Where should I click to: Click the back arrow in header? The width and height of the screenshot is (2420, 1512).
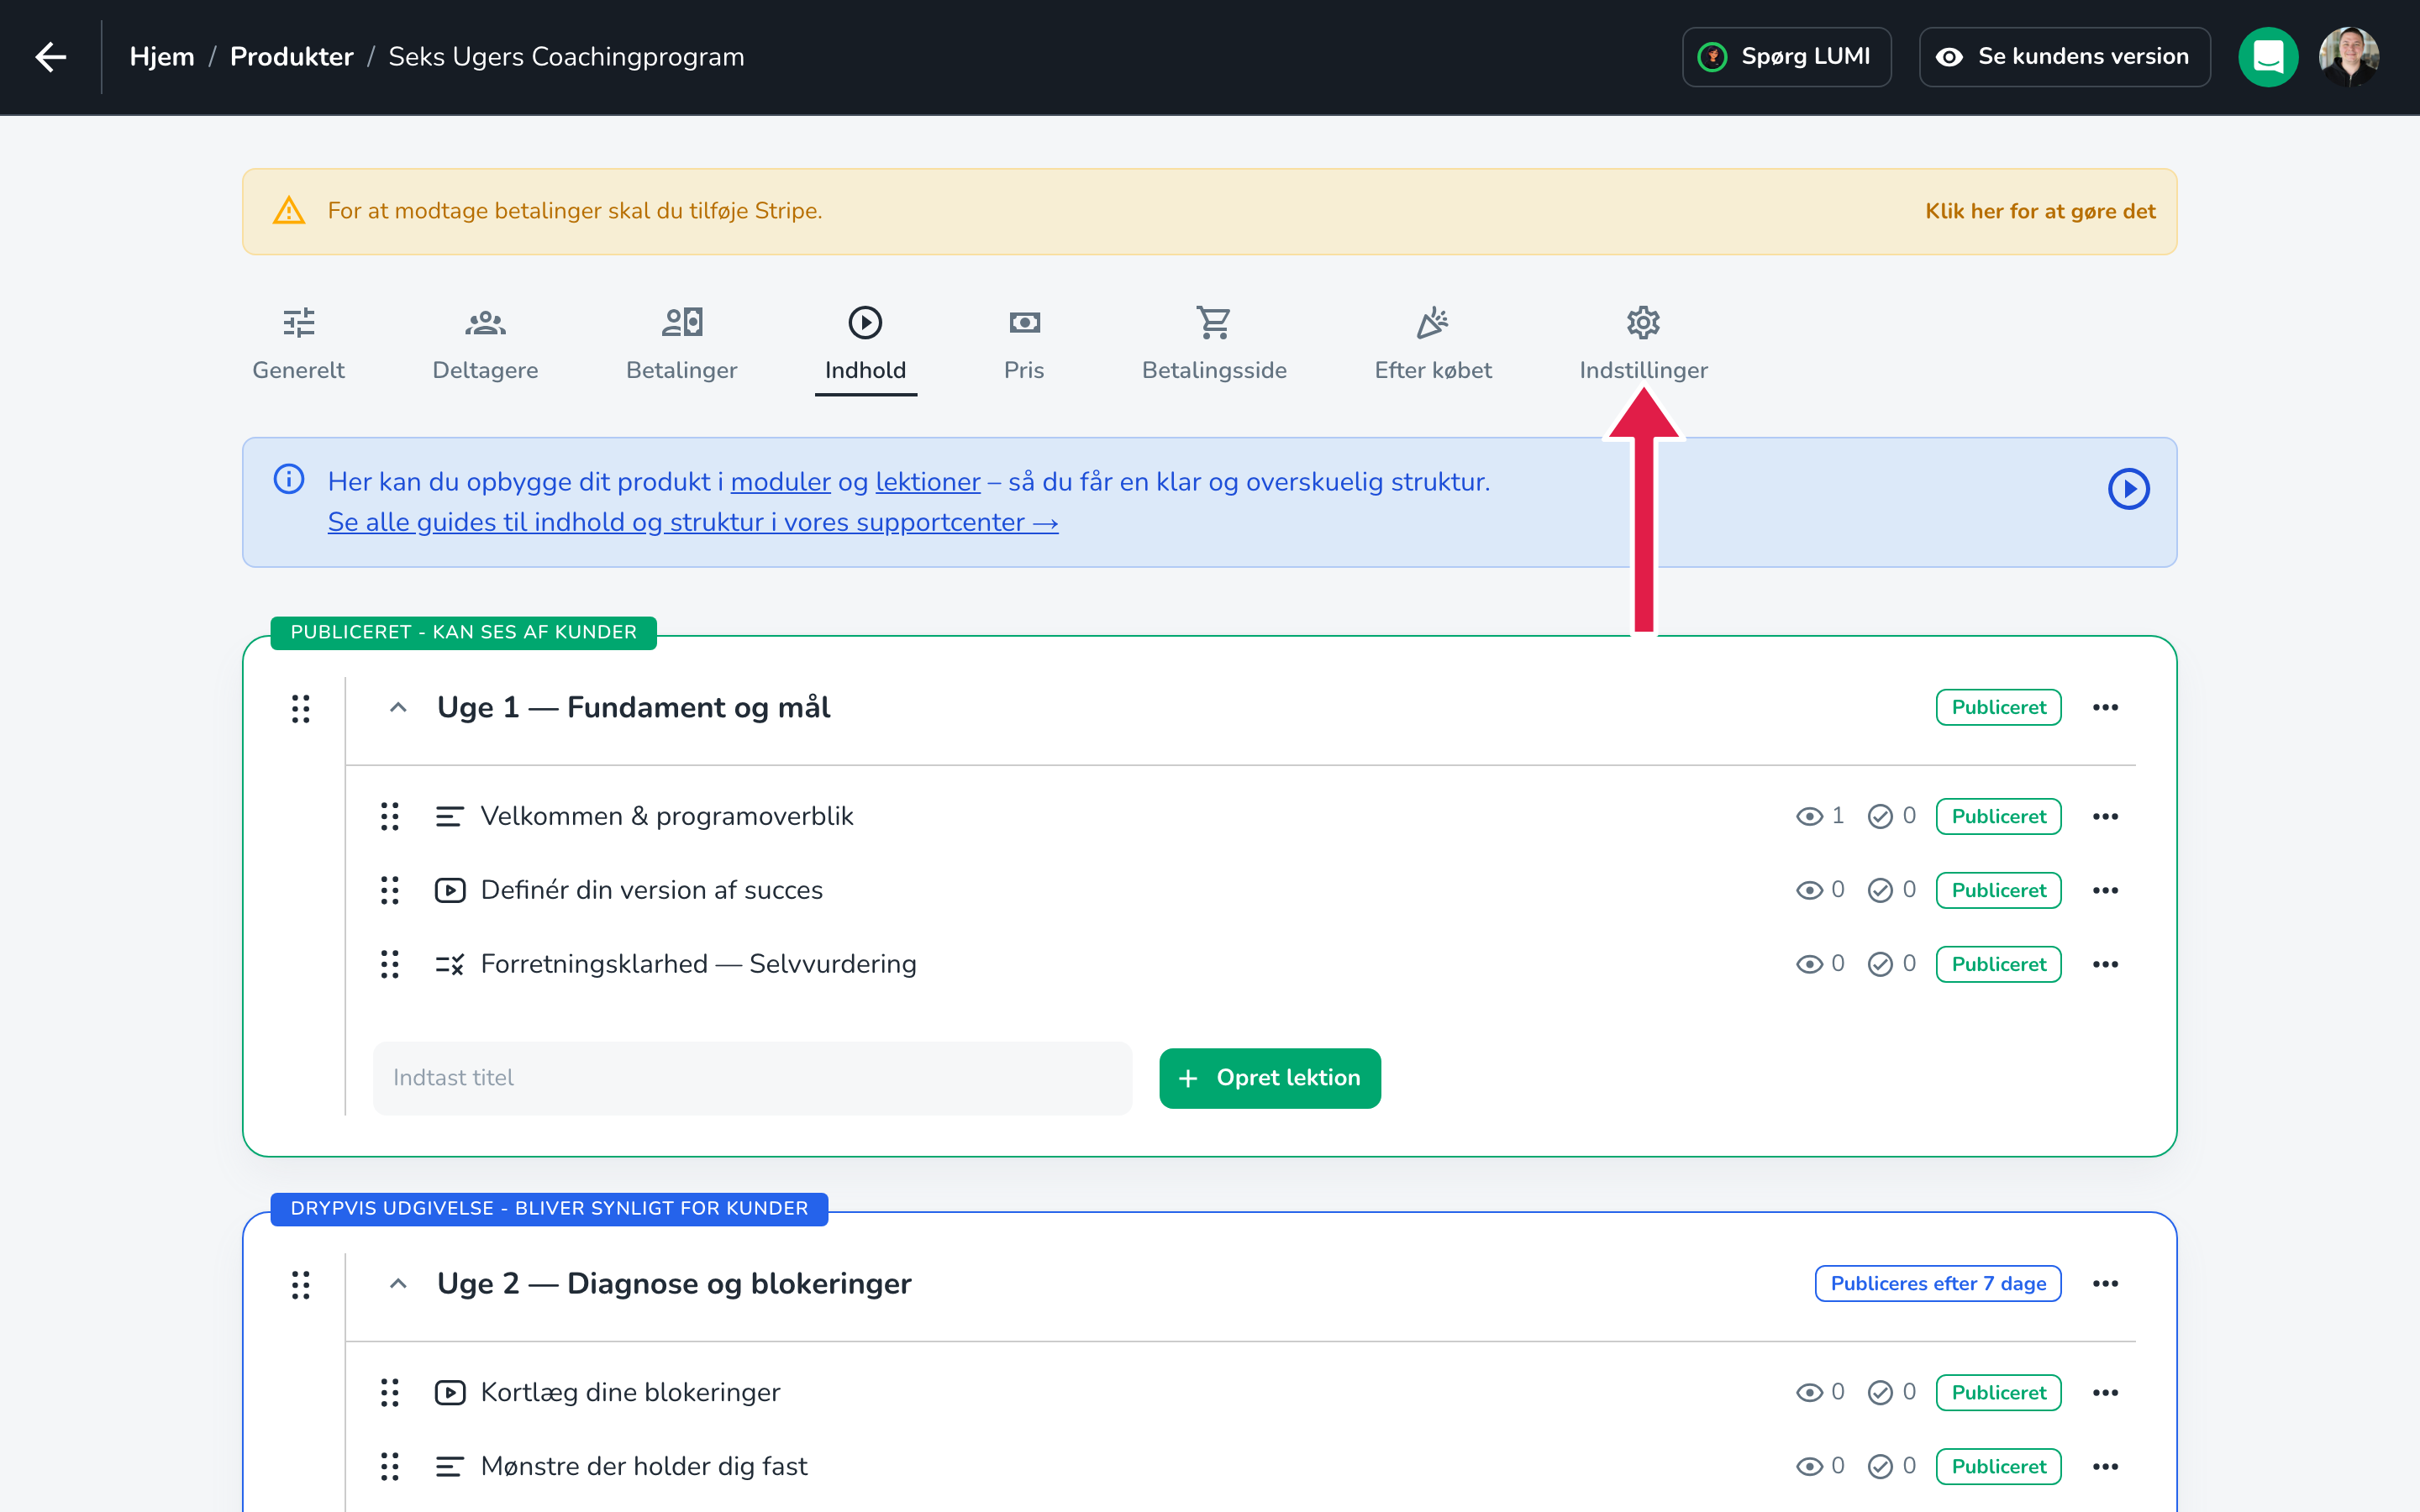point(50,57)
